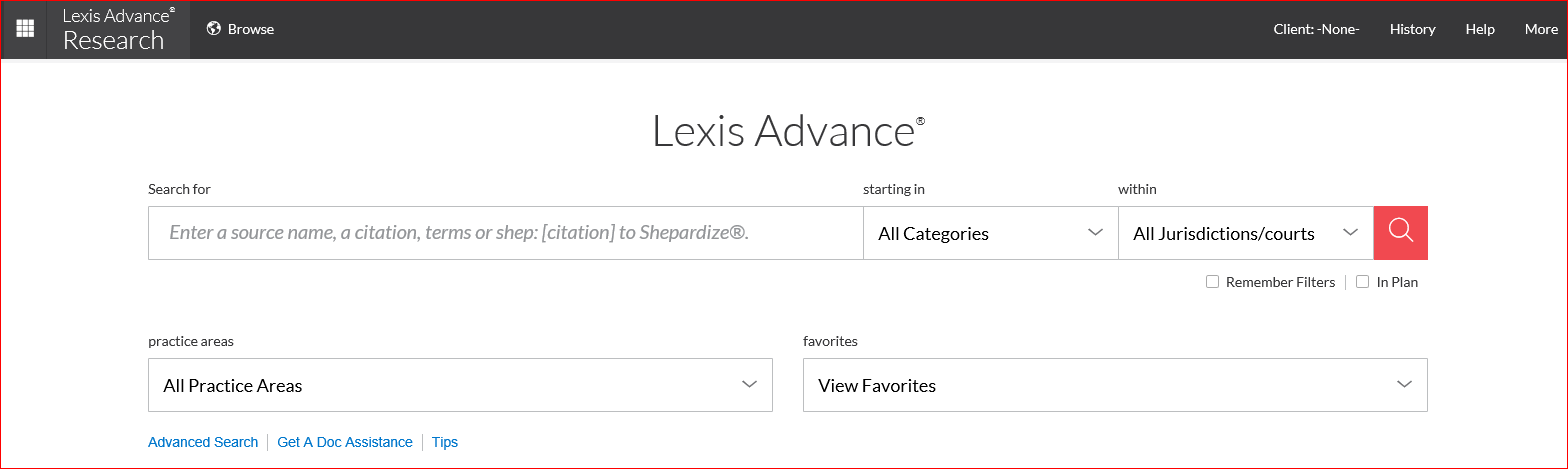
Task: Expand the All Categories chevron arrow
Action: (1094, 233)
